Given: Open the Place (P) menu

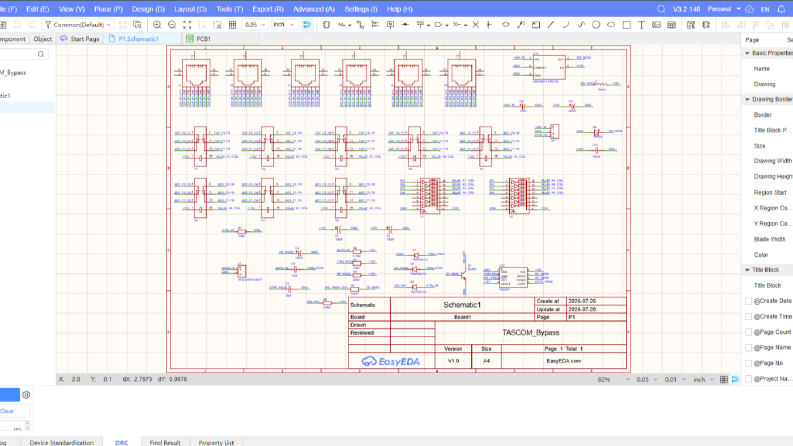Looking at the screenshot, I should [108, 9].
